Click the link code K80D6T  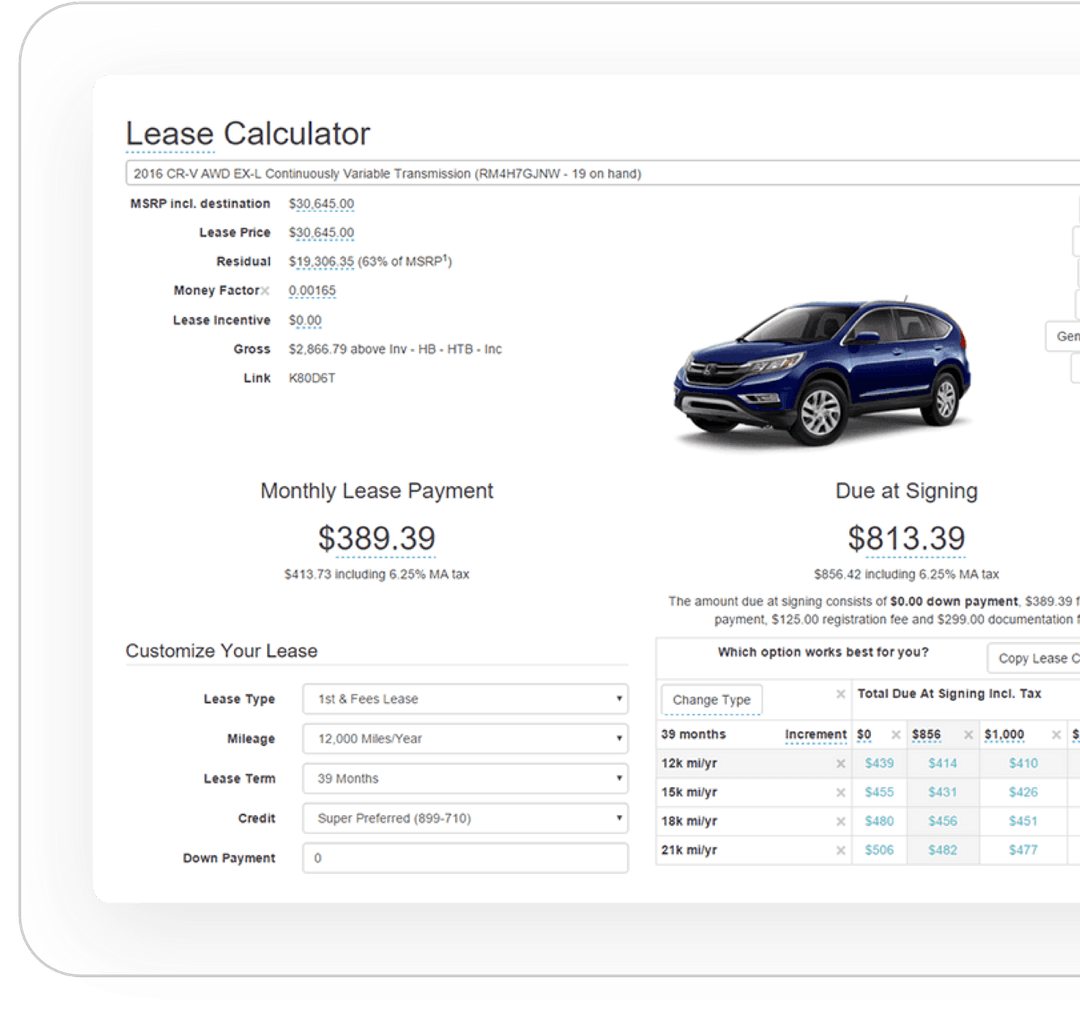coord(312,379)
